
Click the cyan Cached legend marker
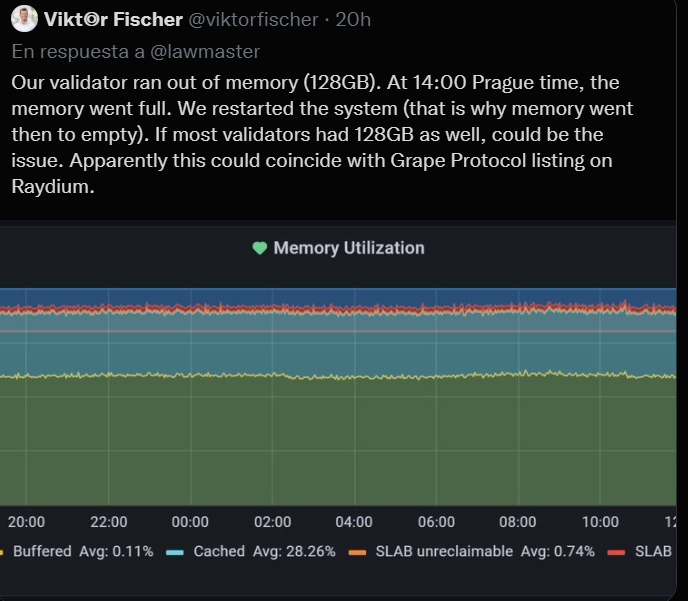[174, 551]
